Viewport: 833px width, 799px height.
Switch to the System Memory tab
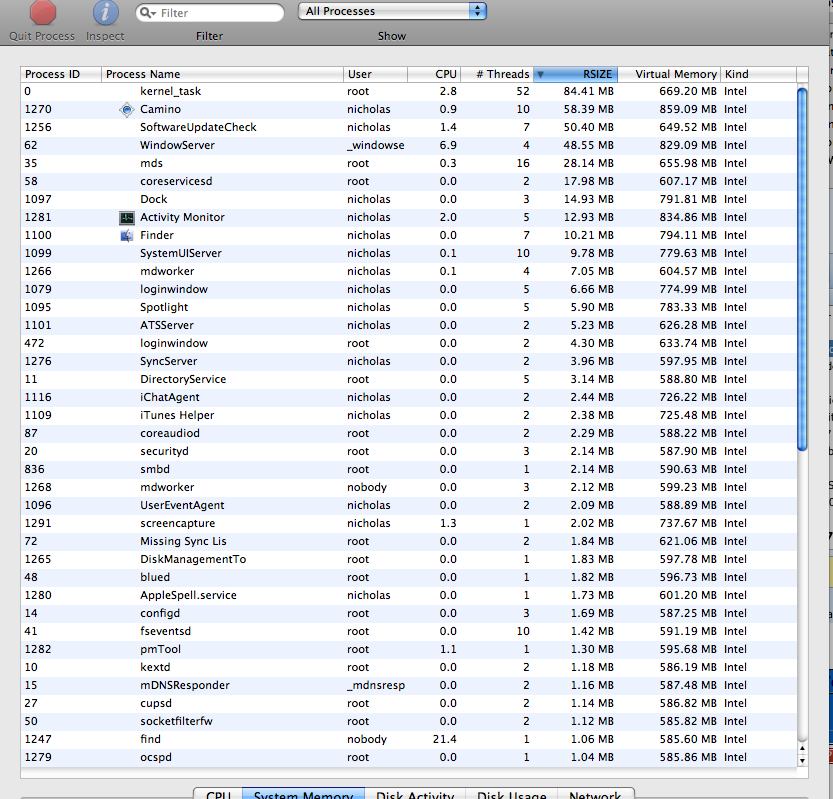coord(303,794)
